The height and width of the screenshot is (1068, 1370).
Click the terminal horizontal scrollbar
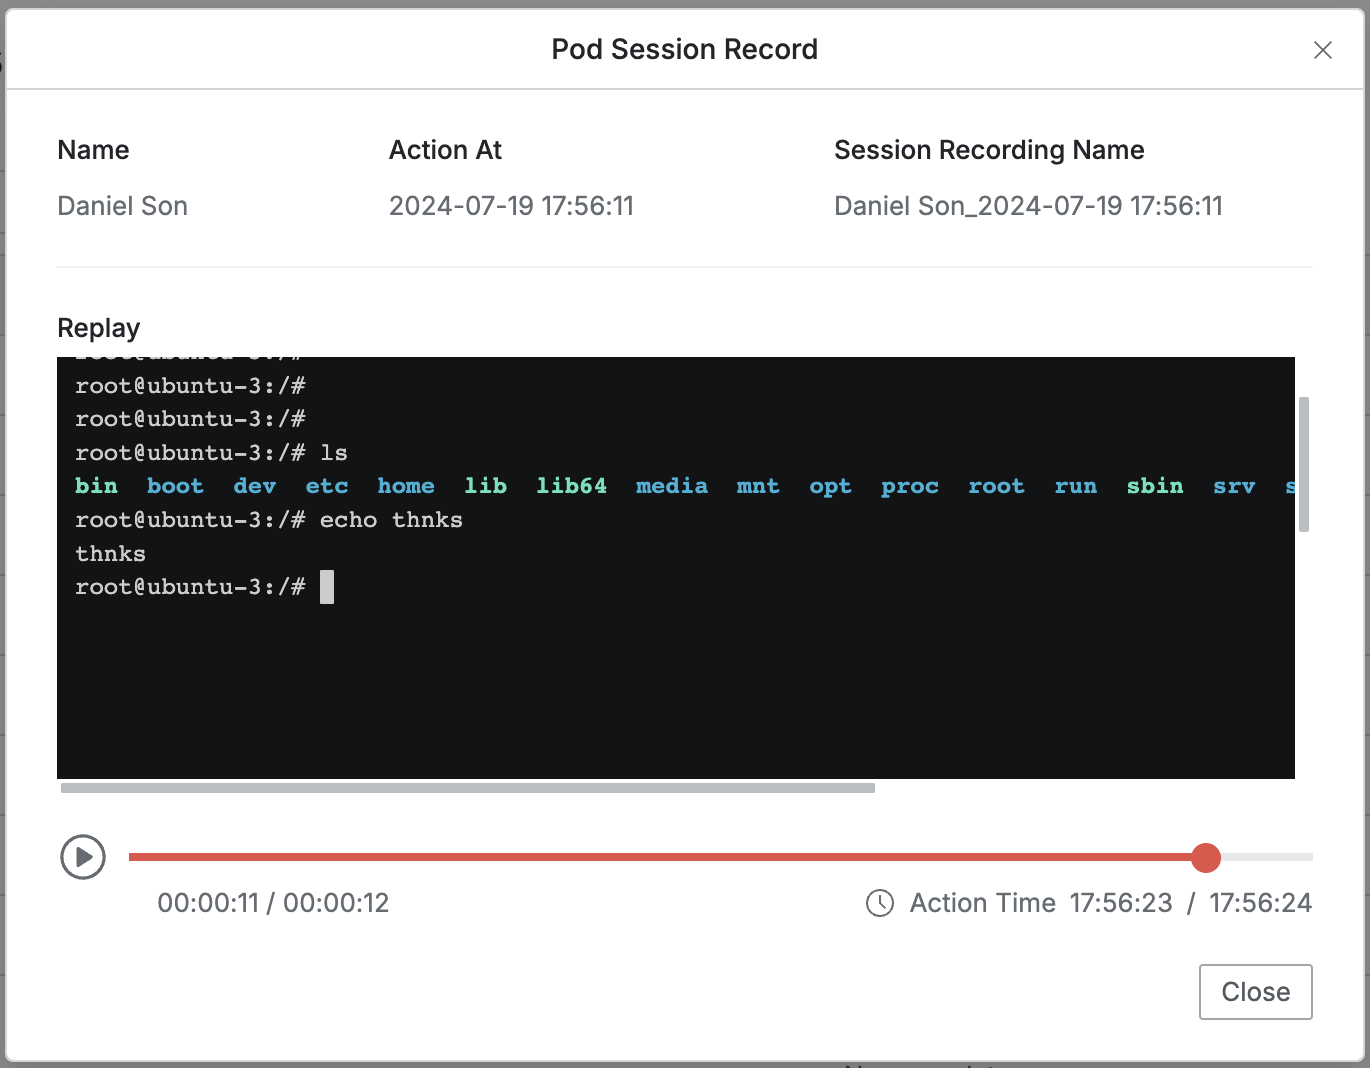click(468, 788)
